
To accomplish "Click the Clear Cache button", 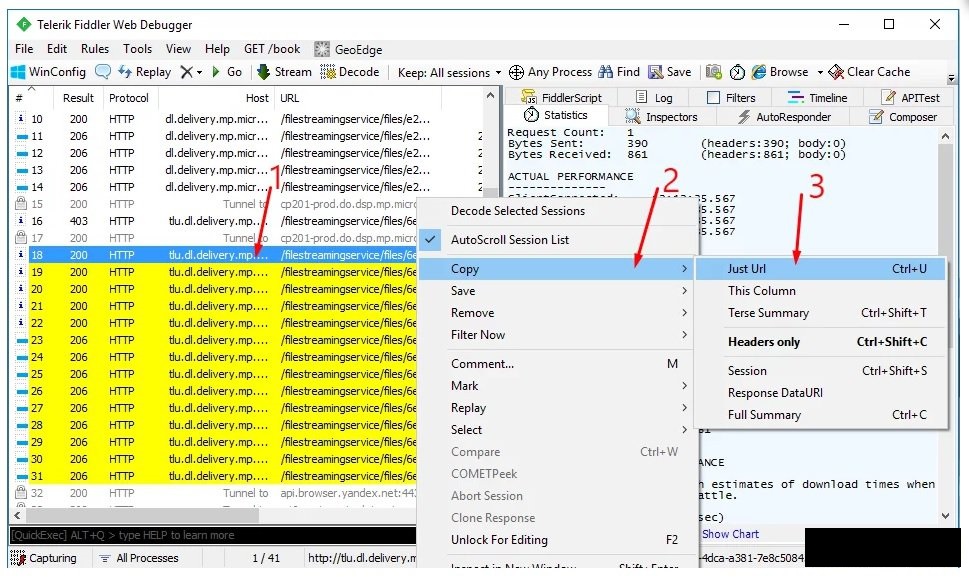I will pos(869,72).
